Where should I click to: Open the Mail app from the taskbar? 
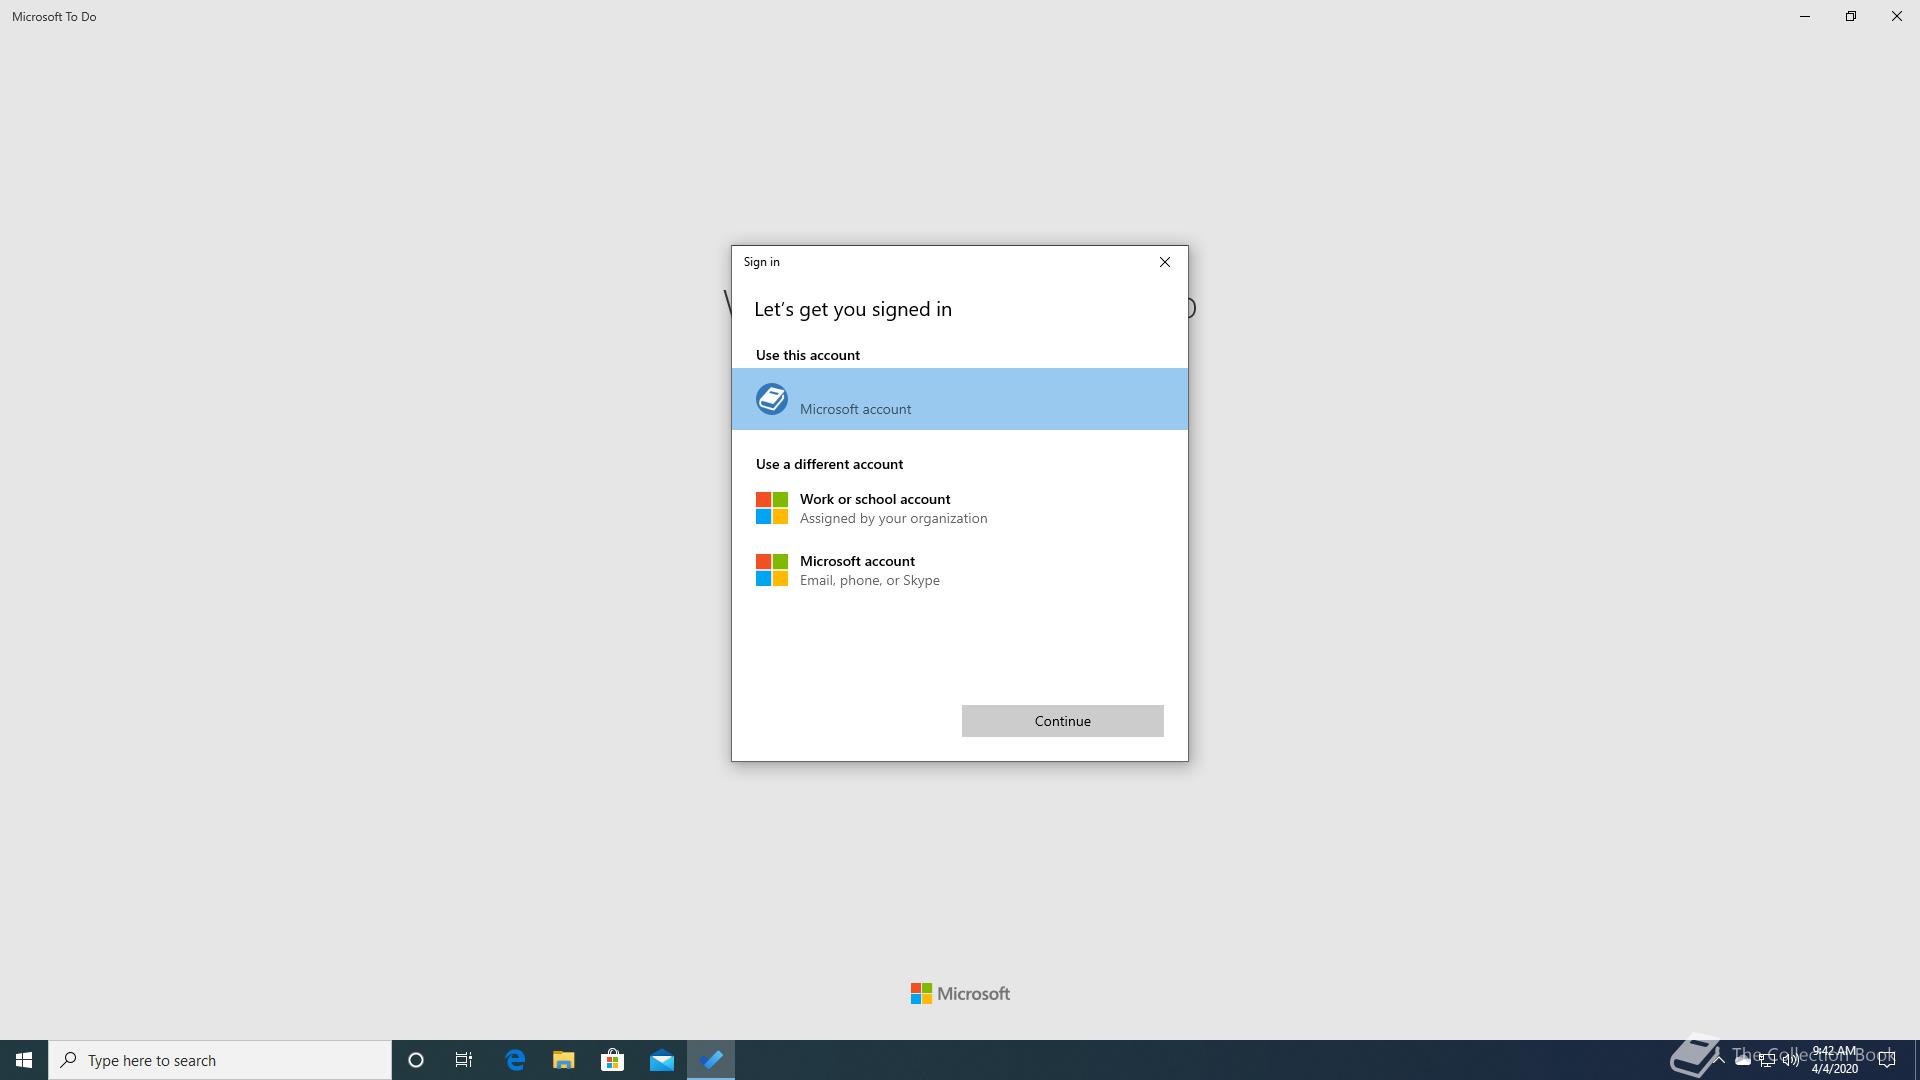(662, 1060)
